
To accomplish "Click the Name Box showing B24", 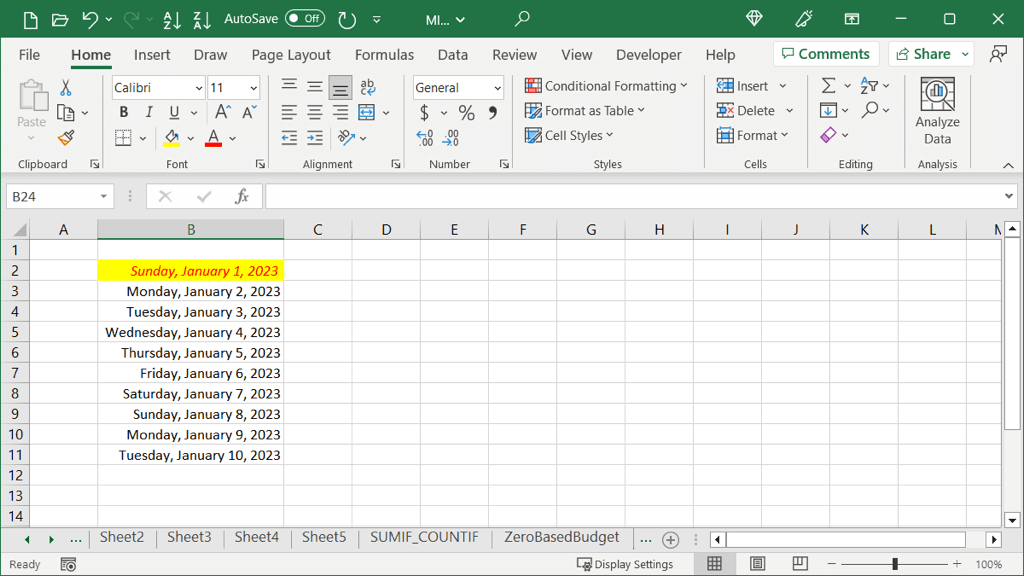I will (52, 197).
